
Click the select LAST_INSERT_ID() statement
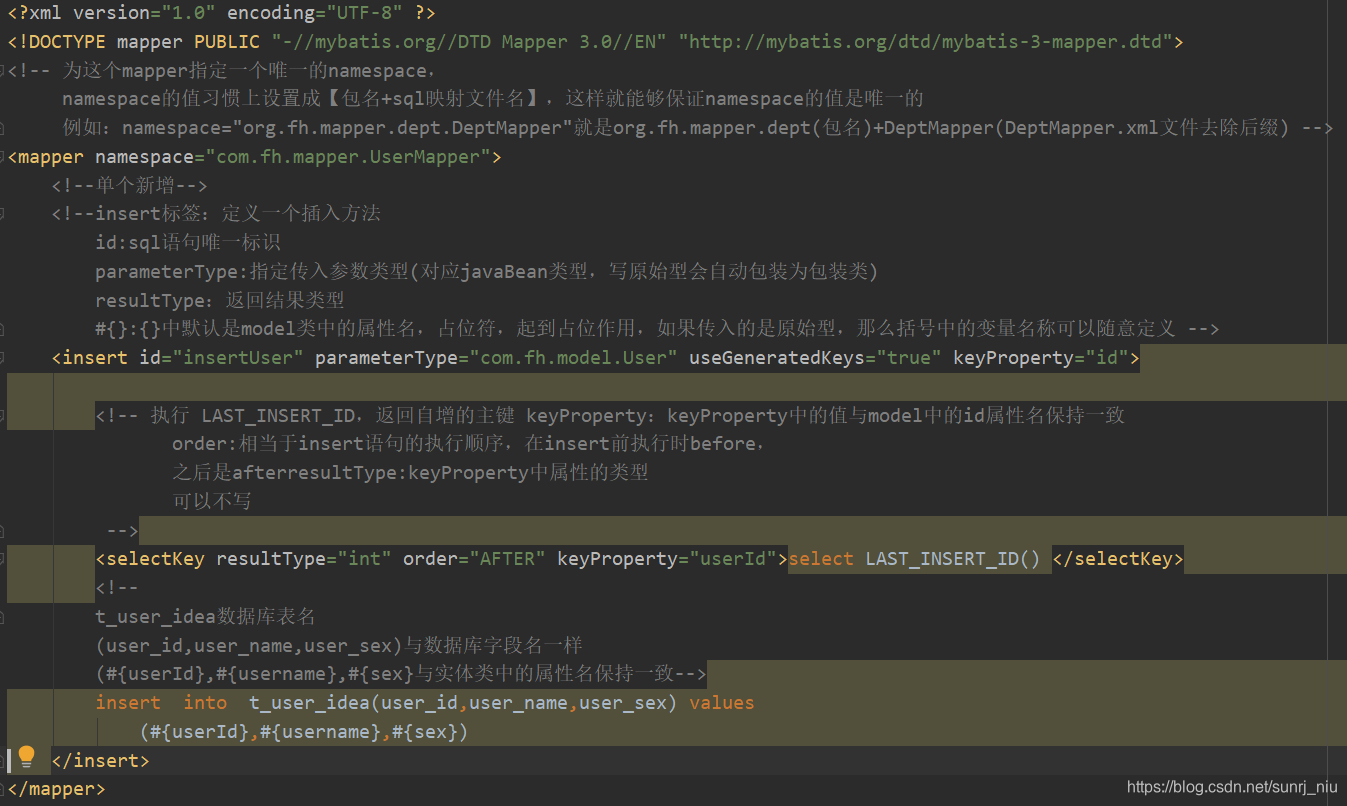pyautogui.click(x=914, y=559)
